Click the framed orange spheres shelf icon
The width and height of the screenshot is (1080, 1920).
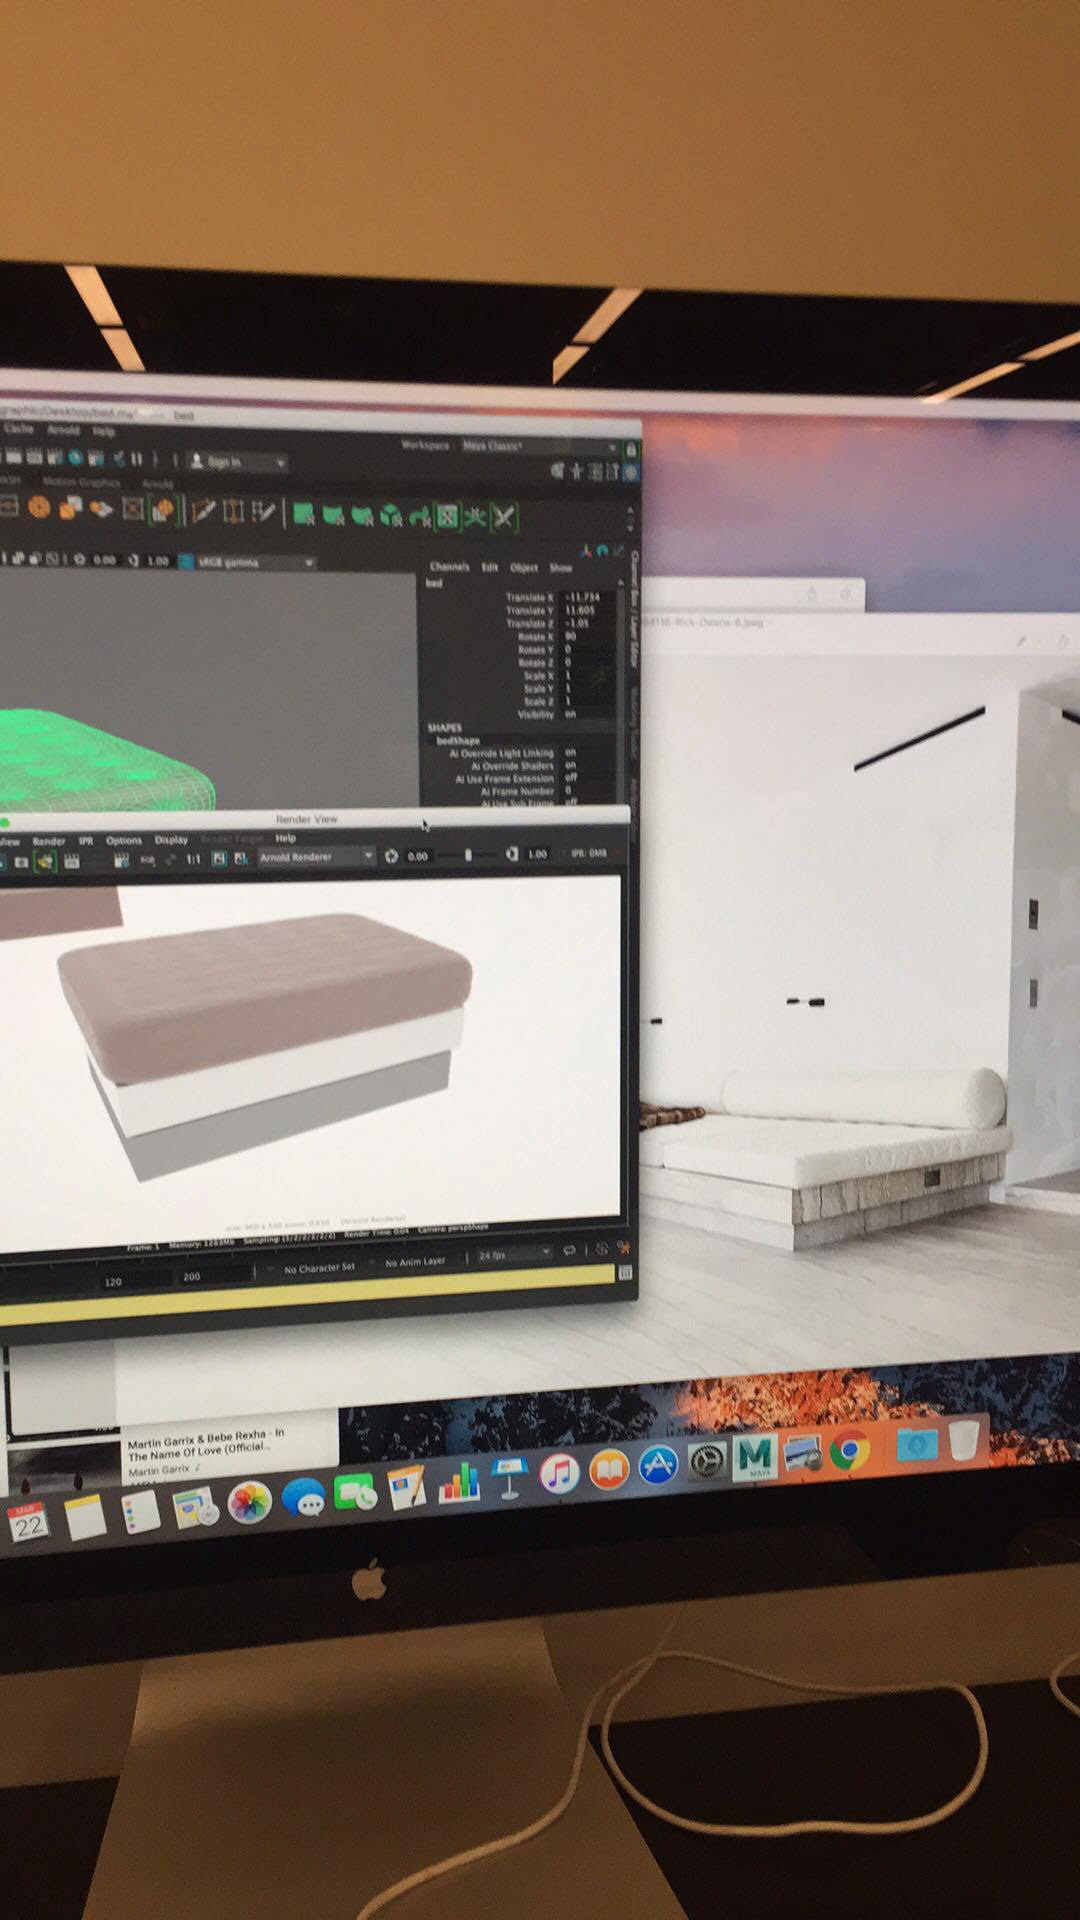(x=163, y=511)
